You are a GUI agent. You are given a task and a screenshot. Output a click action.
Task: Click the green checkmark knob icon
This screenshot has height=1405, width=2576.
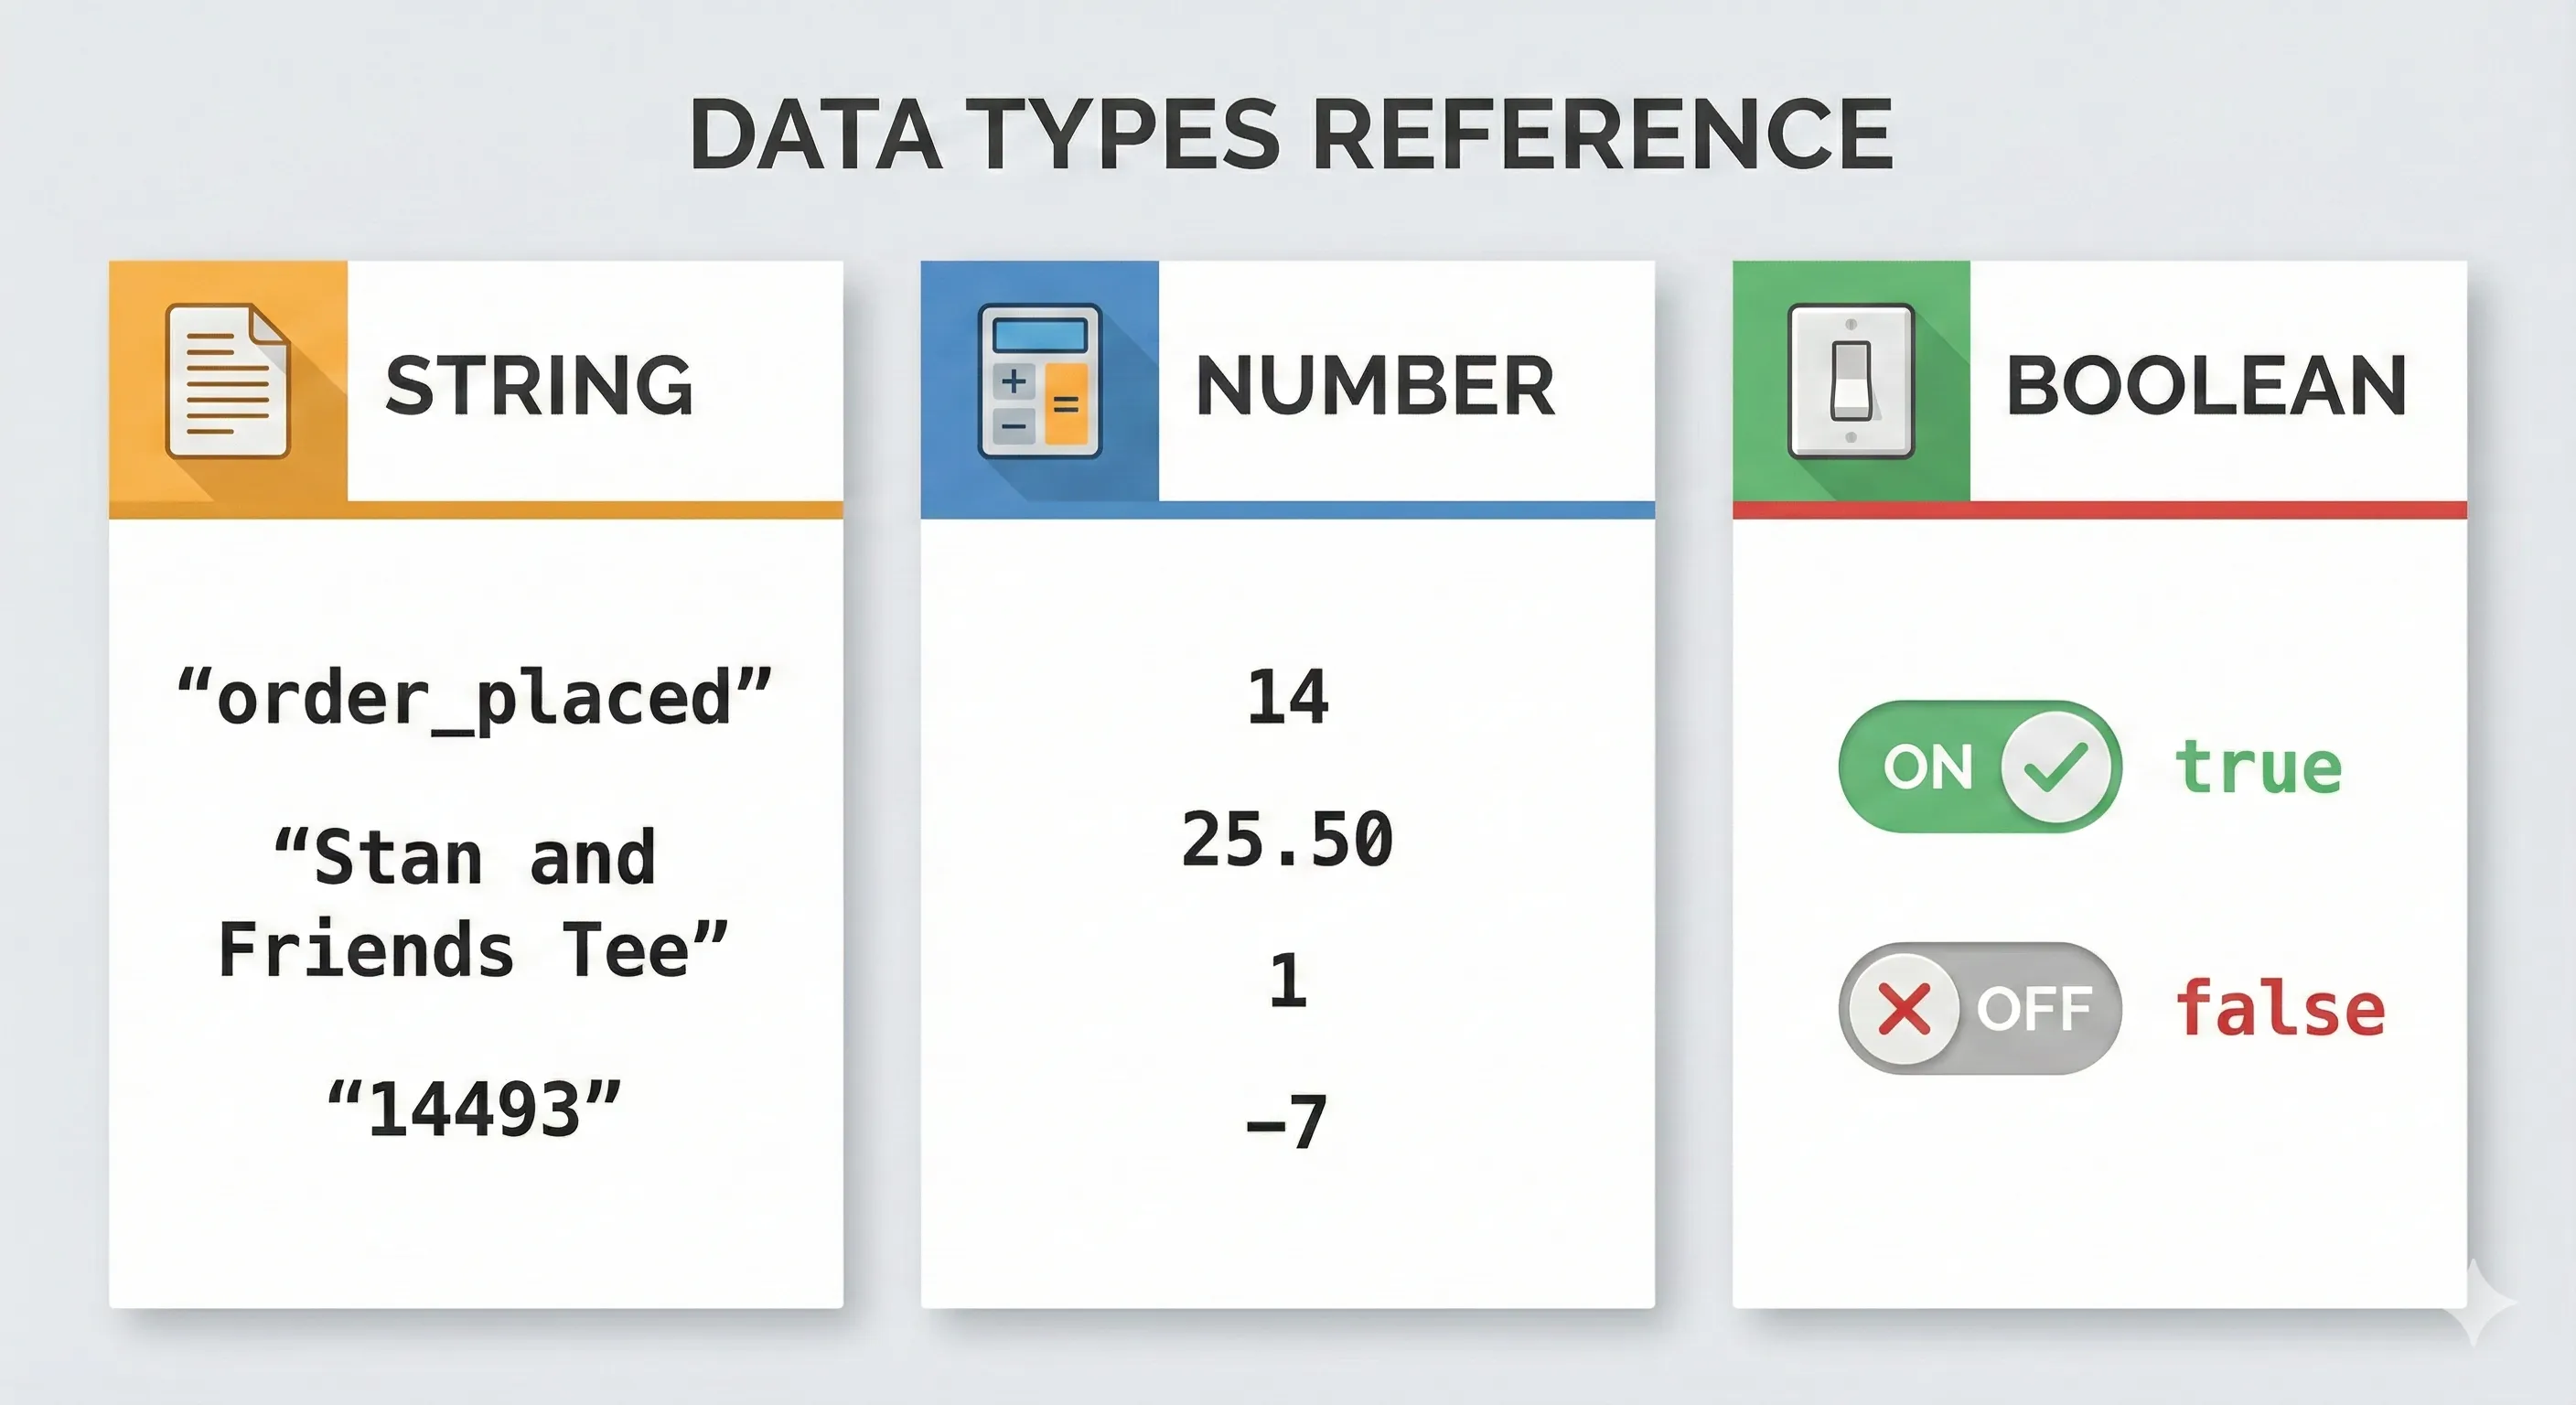point(2054,767)
